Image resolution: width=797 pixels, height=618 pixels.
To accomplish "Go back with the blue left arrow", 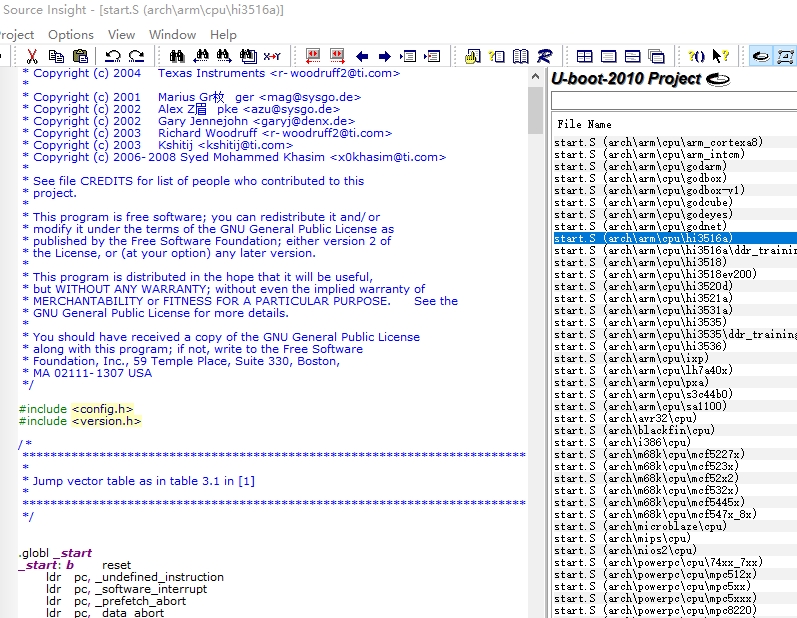I will (362, 57).
